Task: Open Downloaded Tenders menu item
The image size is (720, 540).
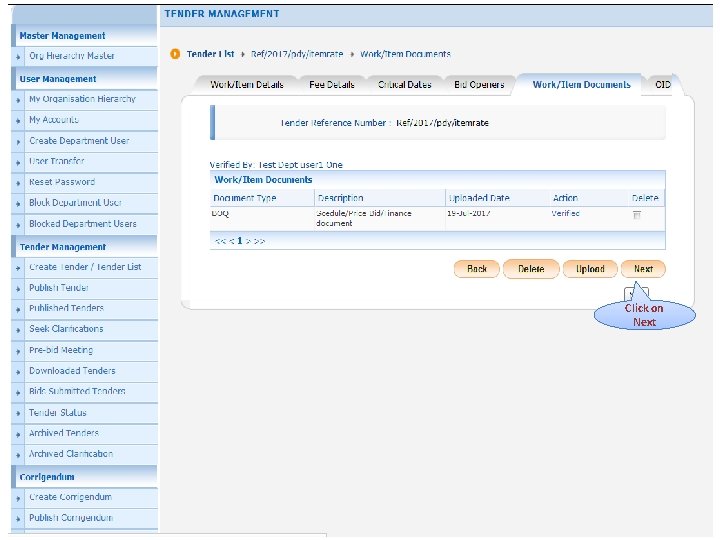Action: point(72,371)
